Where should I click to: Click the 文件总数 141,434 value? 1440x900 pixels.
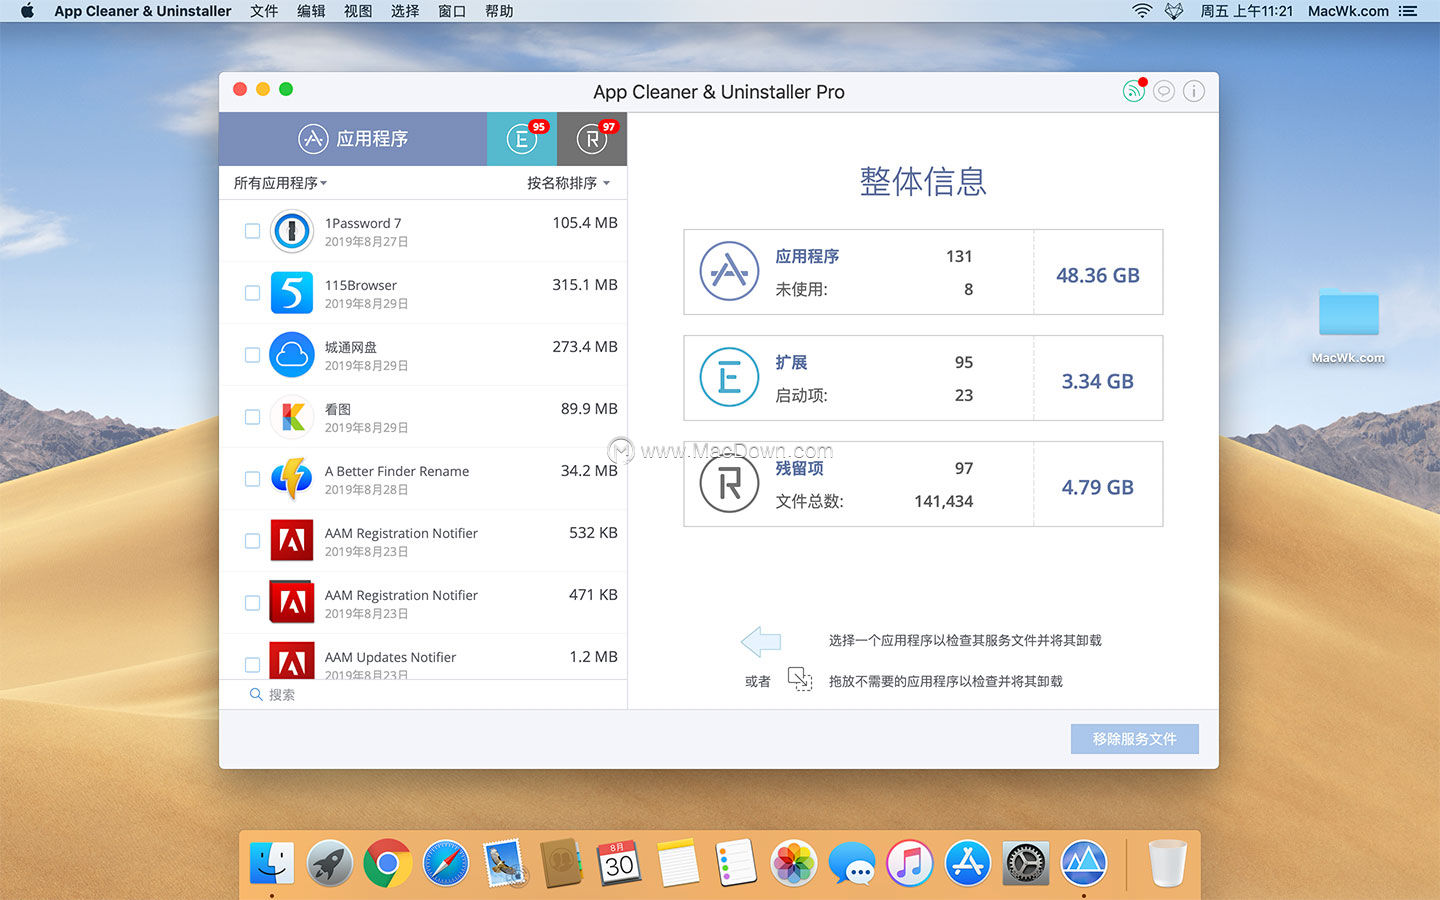coord(943,501)
